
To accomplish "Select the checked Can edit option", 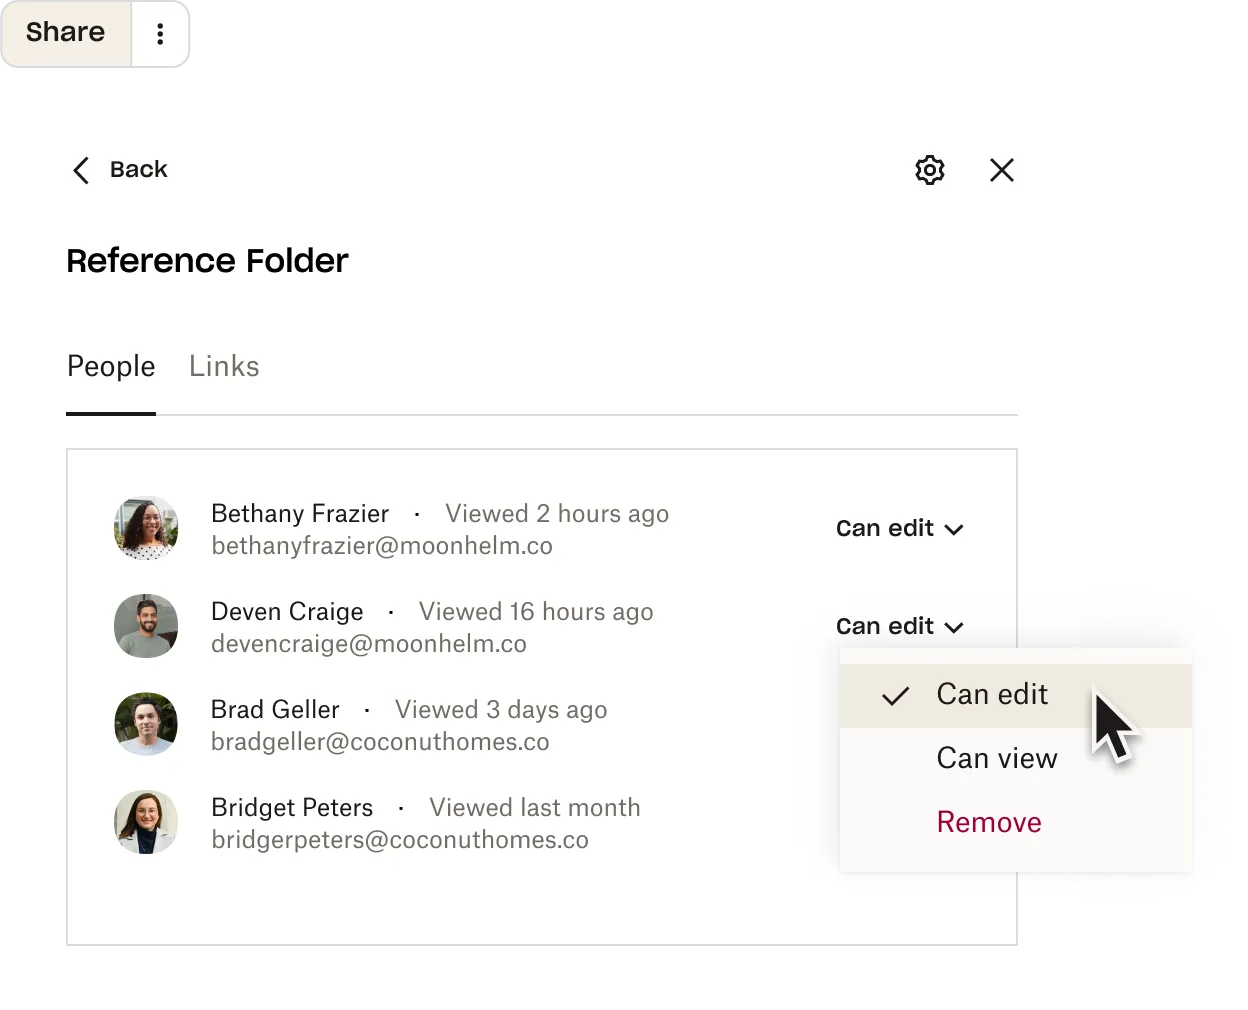I will (991, 694).
